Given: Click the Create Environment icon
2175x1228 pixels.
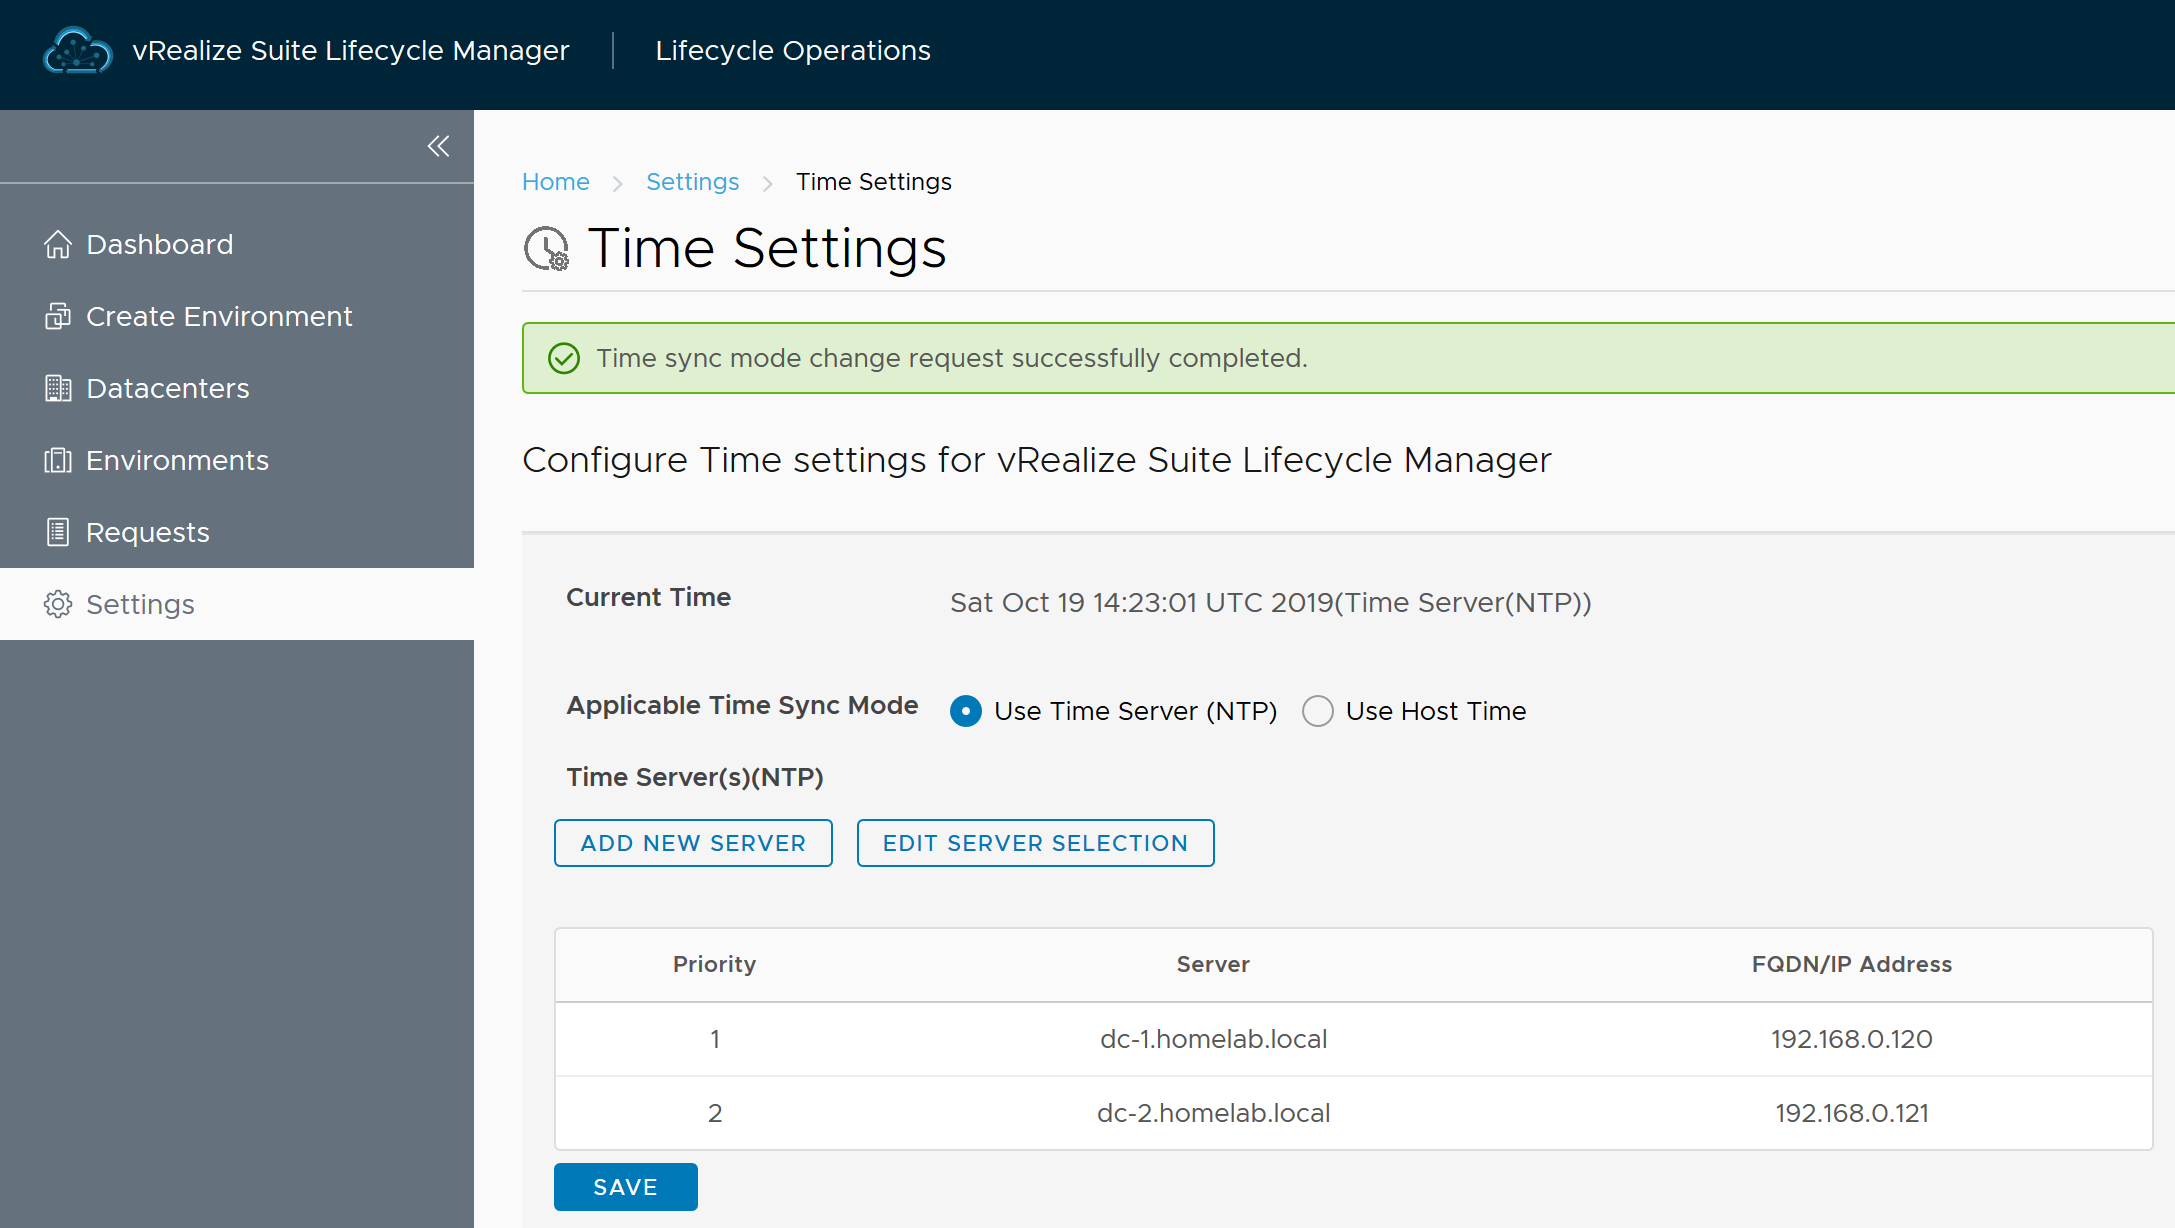Looking at the screenshot, I should coord(58,316).
